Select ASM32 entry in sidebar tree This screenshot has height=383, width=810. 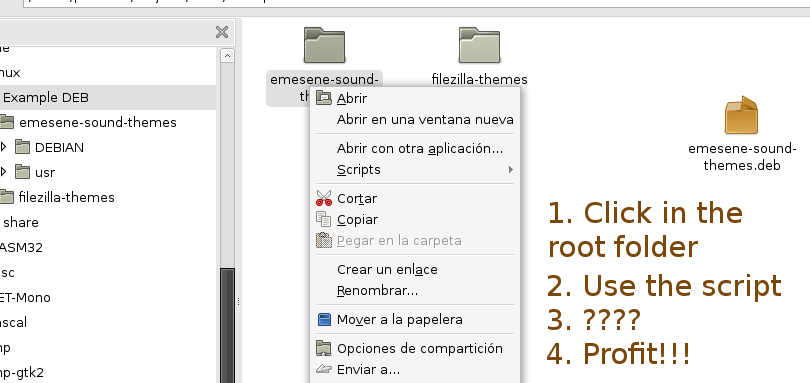[x=21, y=248]
